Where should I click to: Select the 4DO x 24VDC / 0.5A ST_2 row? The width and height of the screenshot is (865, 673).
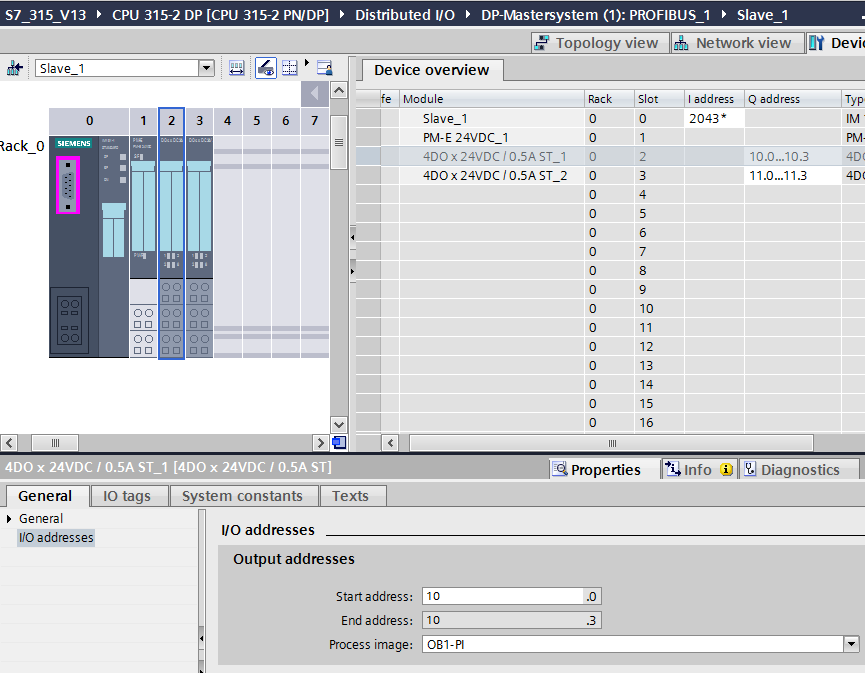pyautogui.click(x=610, y=175)
